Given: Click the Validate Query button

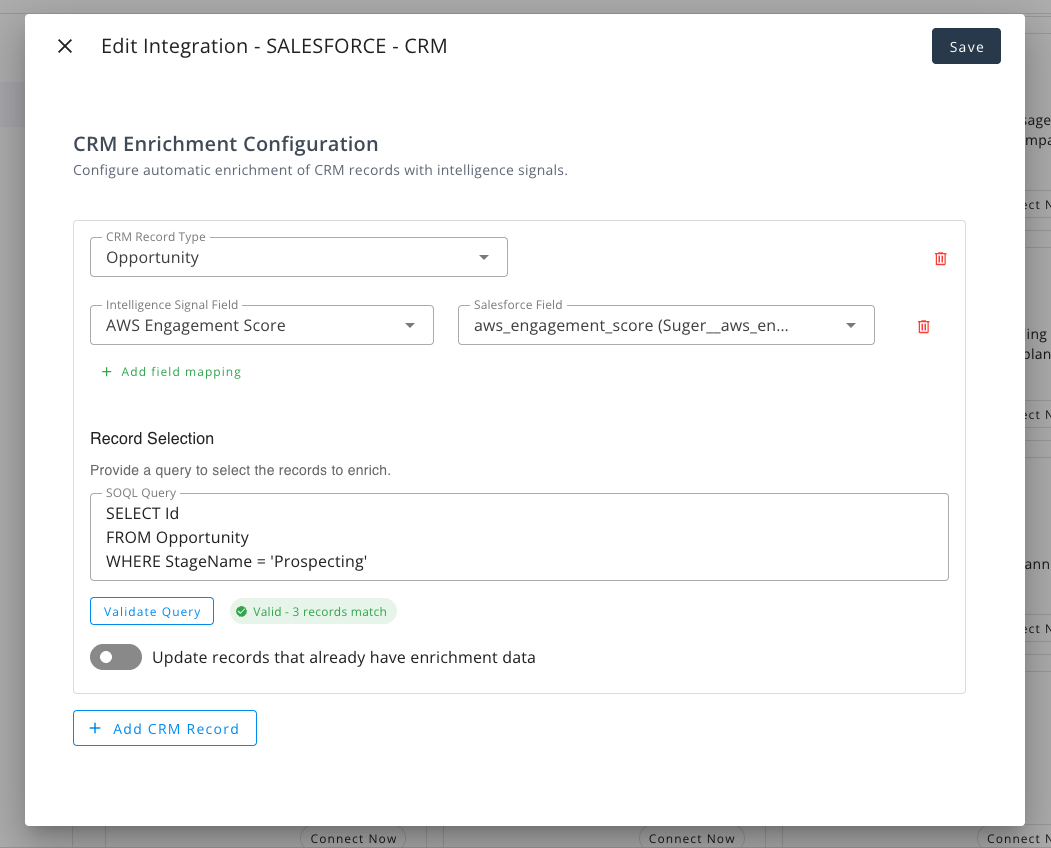Looking at the screenshot, I should tap(152, 611).
